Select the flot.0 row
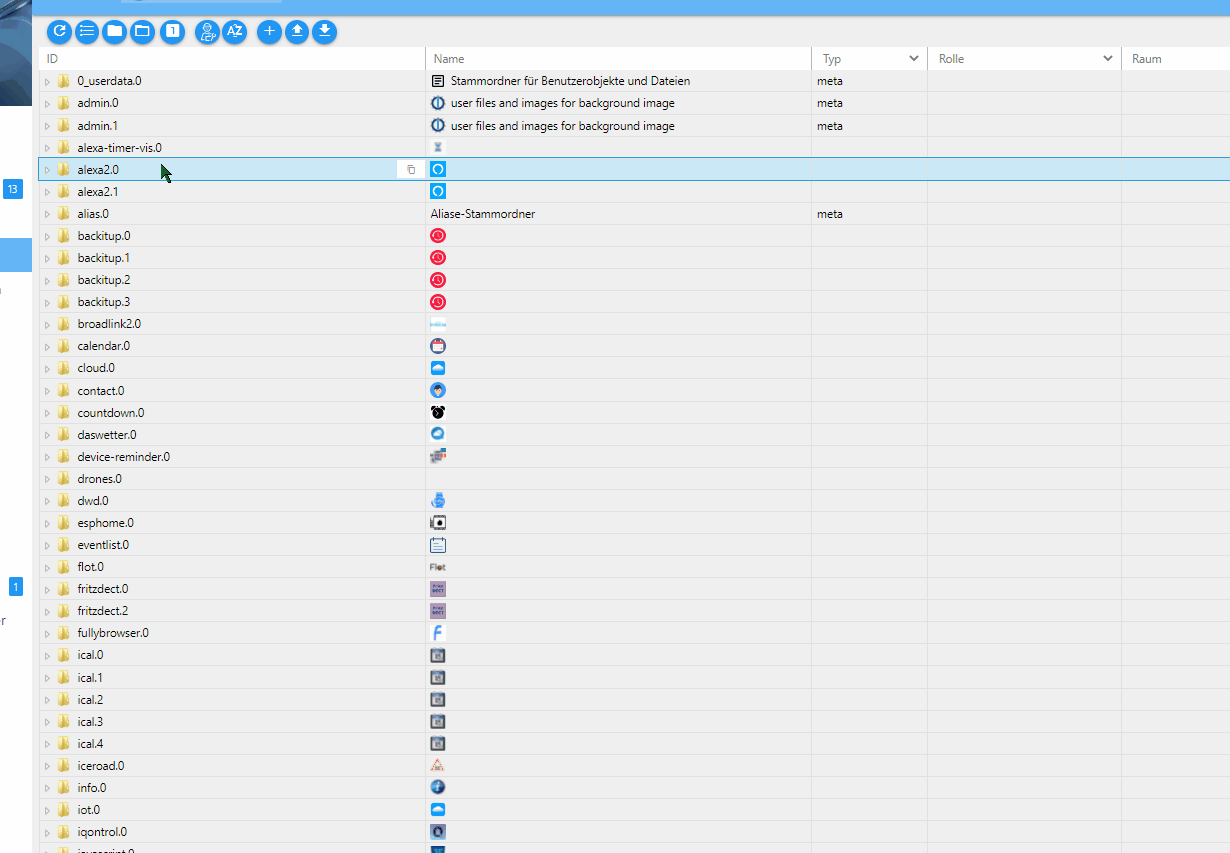The image size is (1230, 853). [634, 567]
